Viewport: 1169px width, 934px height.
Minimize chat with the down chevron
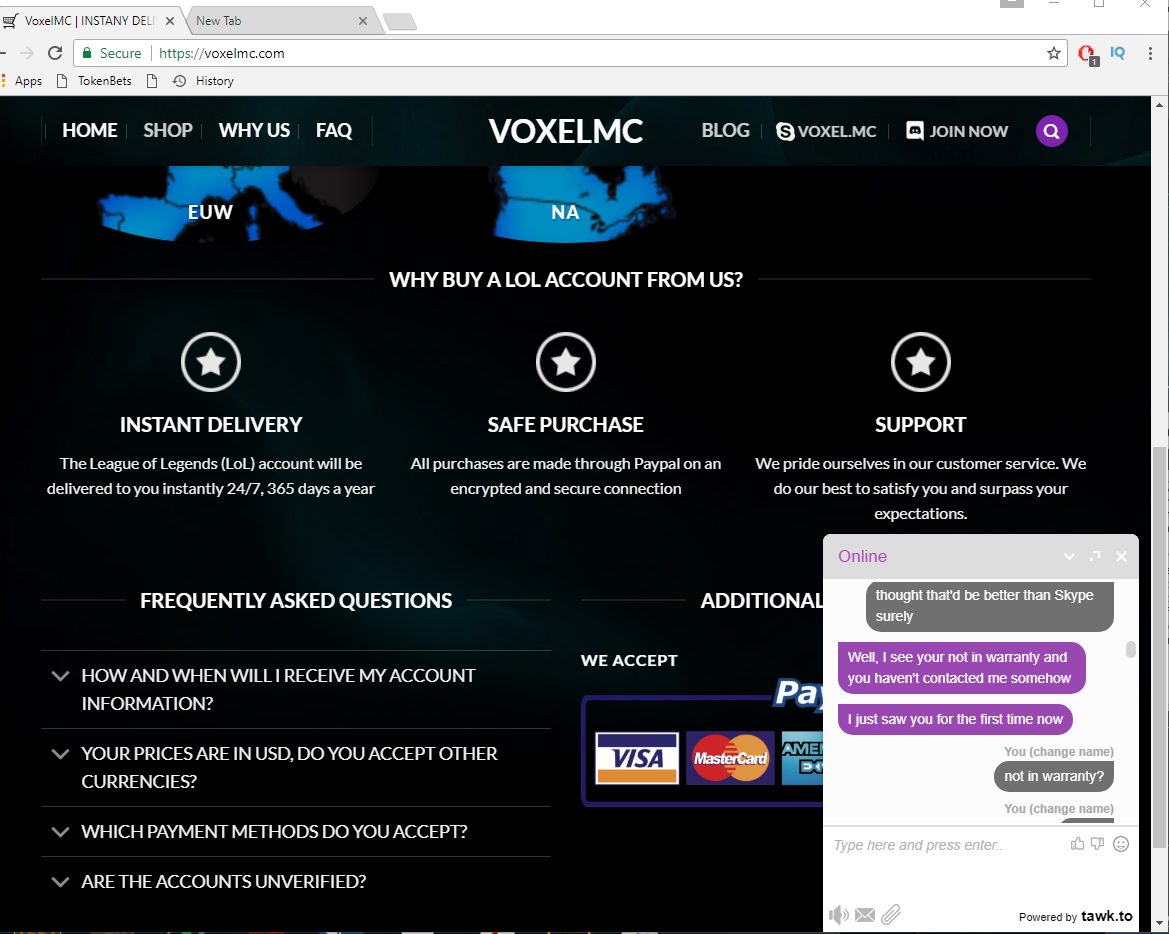click(x=1069, y=557)
